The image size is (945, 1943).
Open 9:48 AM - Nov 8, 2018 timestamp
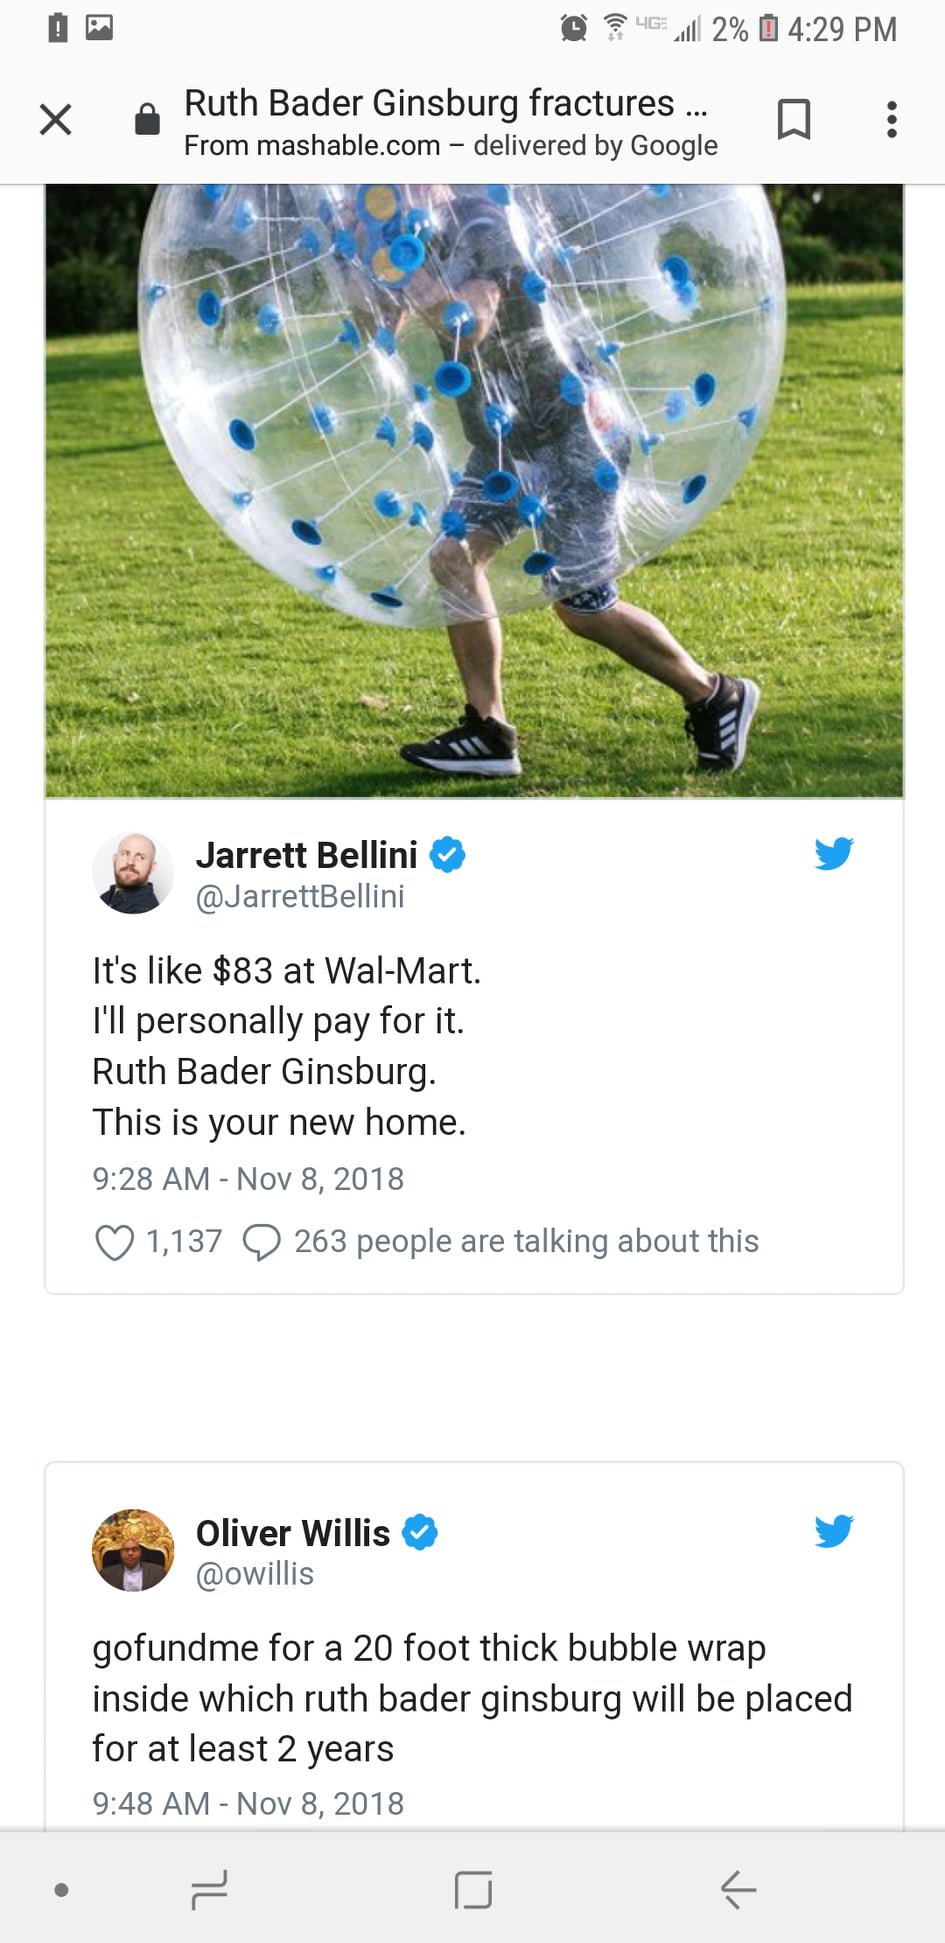[248, 1803]
